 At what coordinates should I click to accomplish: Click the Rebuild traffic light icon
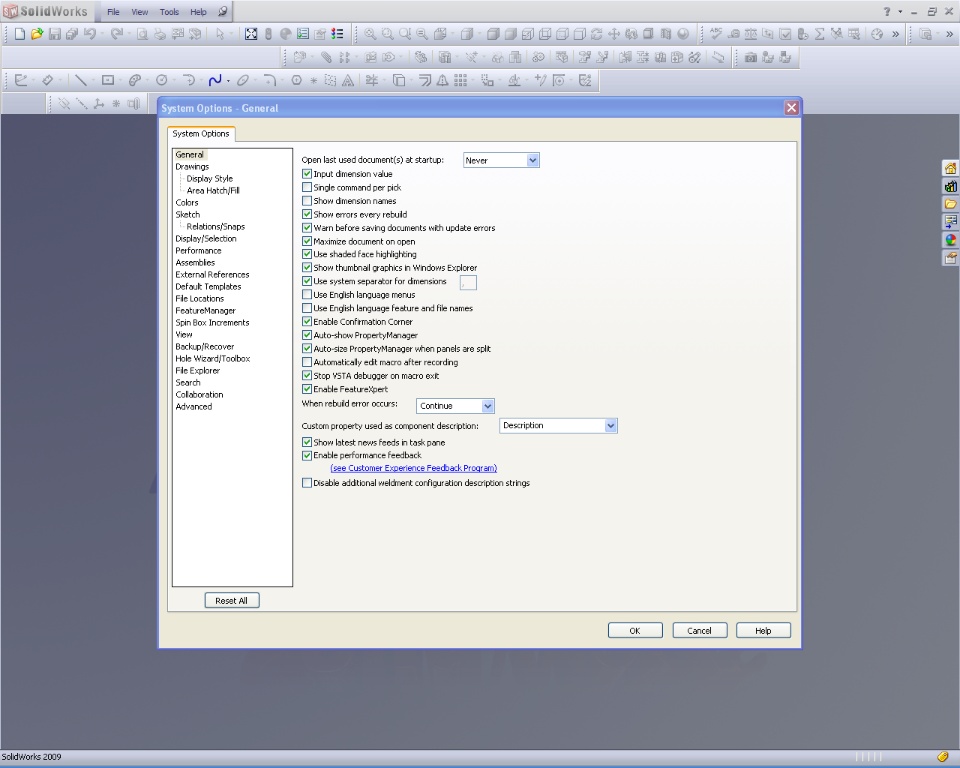[x=268, y=34]
